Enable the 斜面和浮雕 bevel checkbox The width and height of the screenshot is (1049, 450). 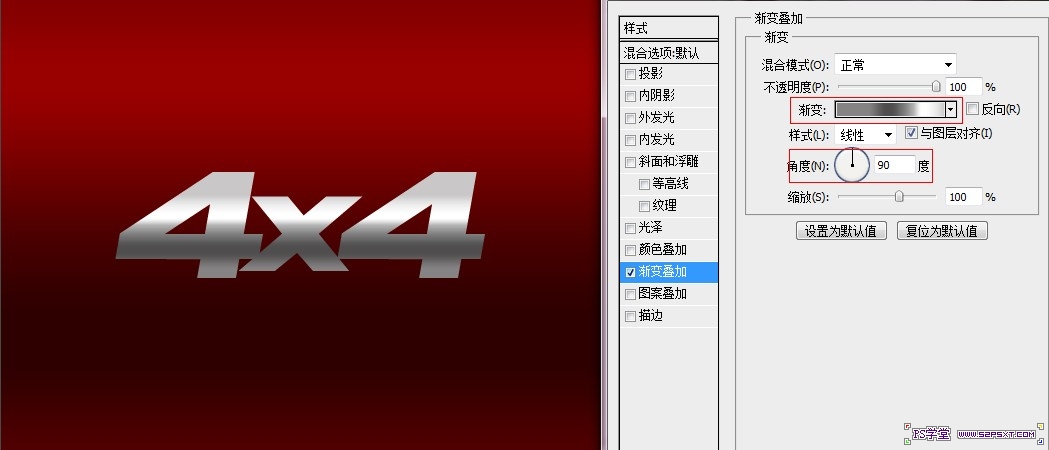tap(630, 162)
